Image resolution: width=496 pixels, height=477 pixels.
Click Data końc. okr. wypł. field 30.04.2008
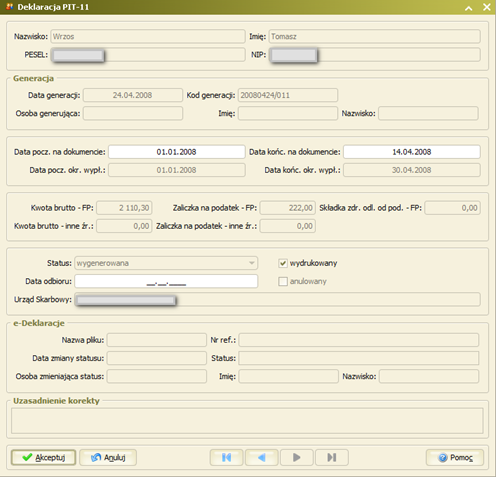point(412,170)
